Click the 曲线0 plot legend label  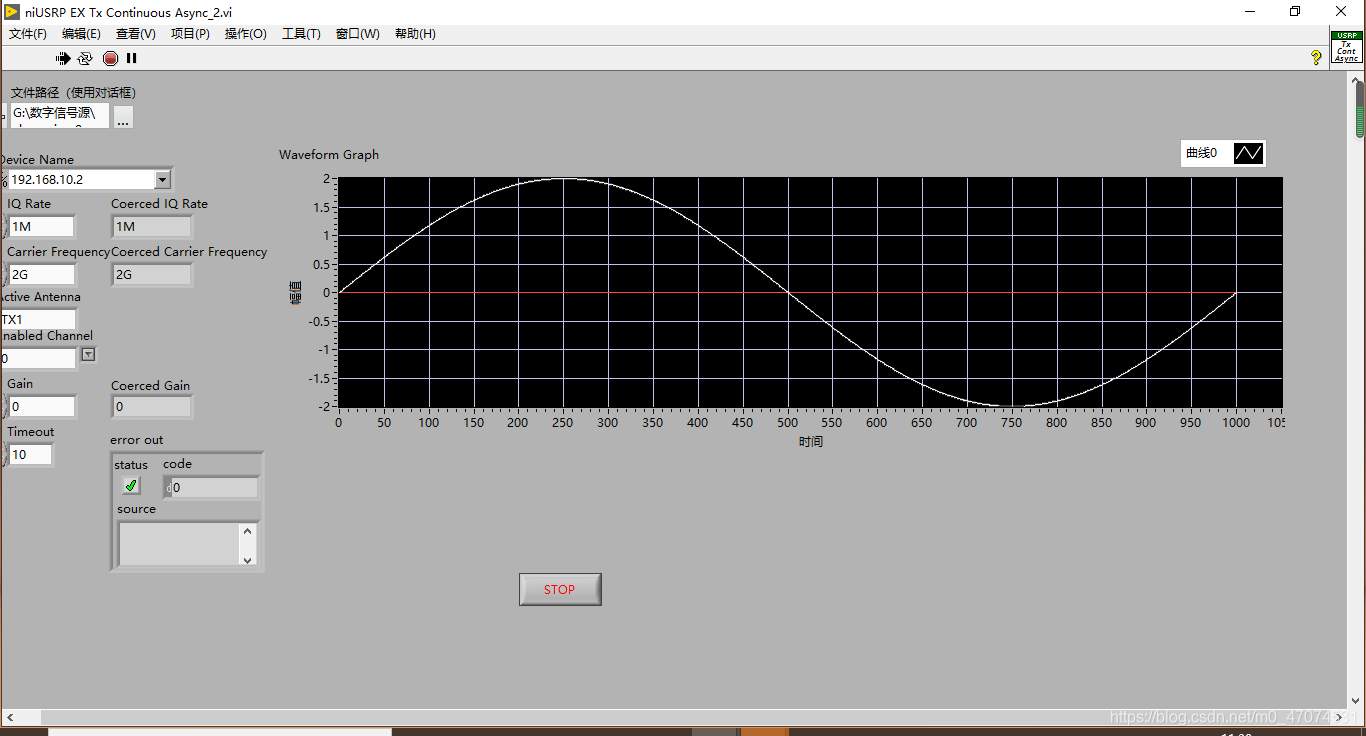[1201, 153]
